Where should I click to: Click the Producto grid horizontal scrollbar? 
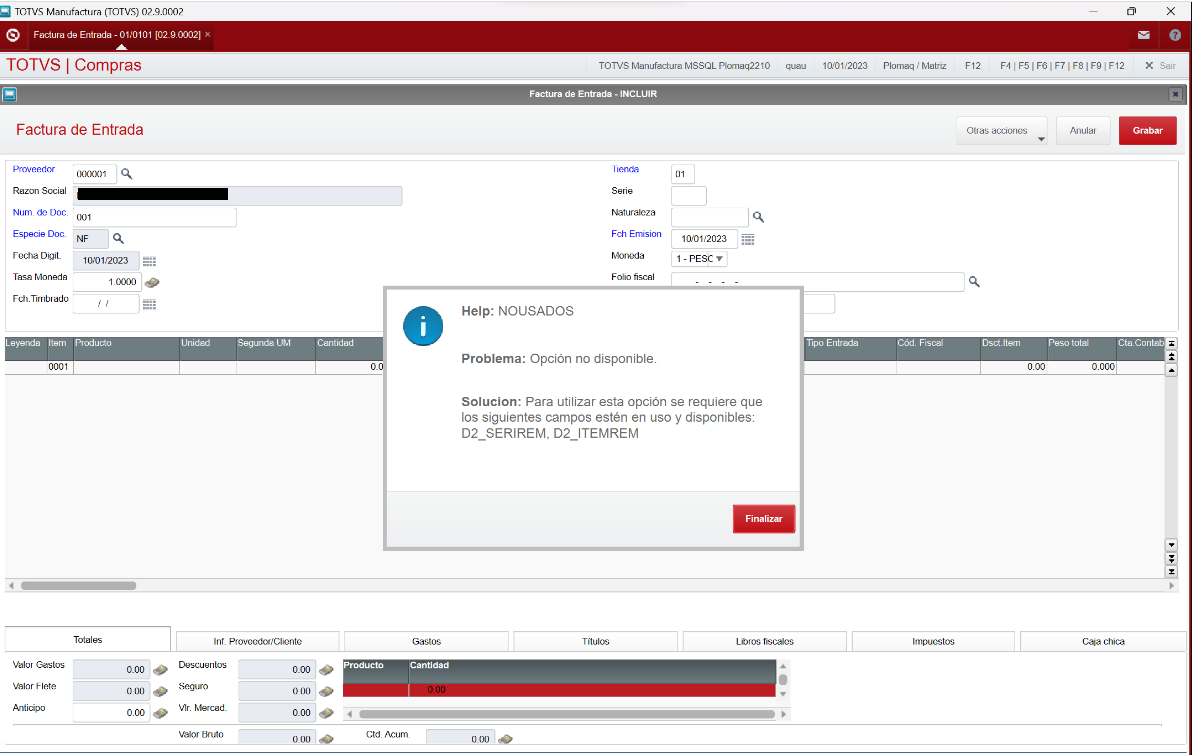567,714
